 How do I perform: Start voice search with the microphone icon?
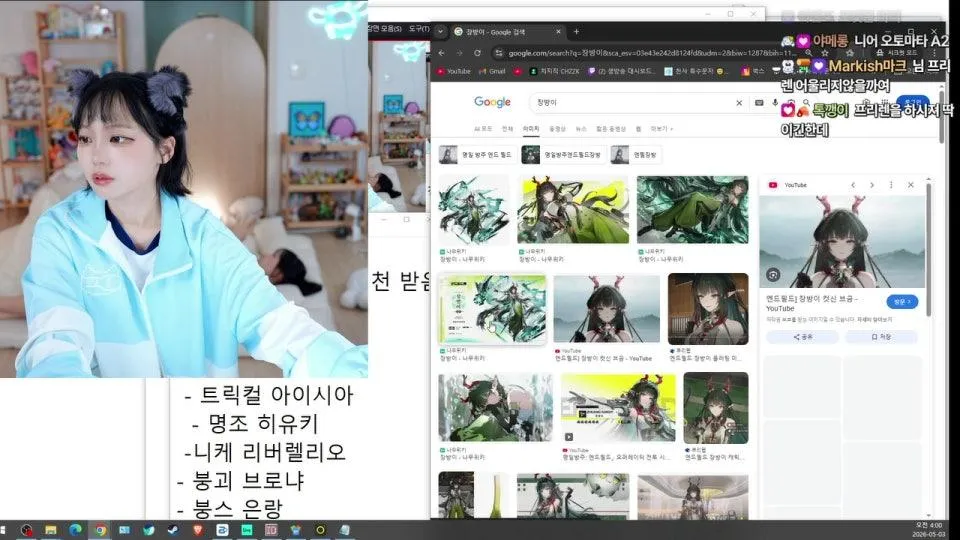point(775,103)
